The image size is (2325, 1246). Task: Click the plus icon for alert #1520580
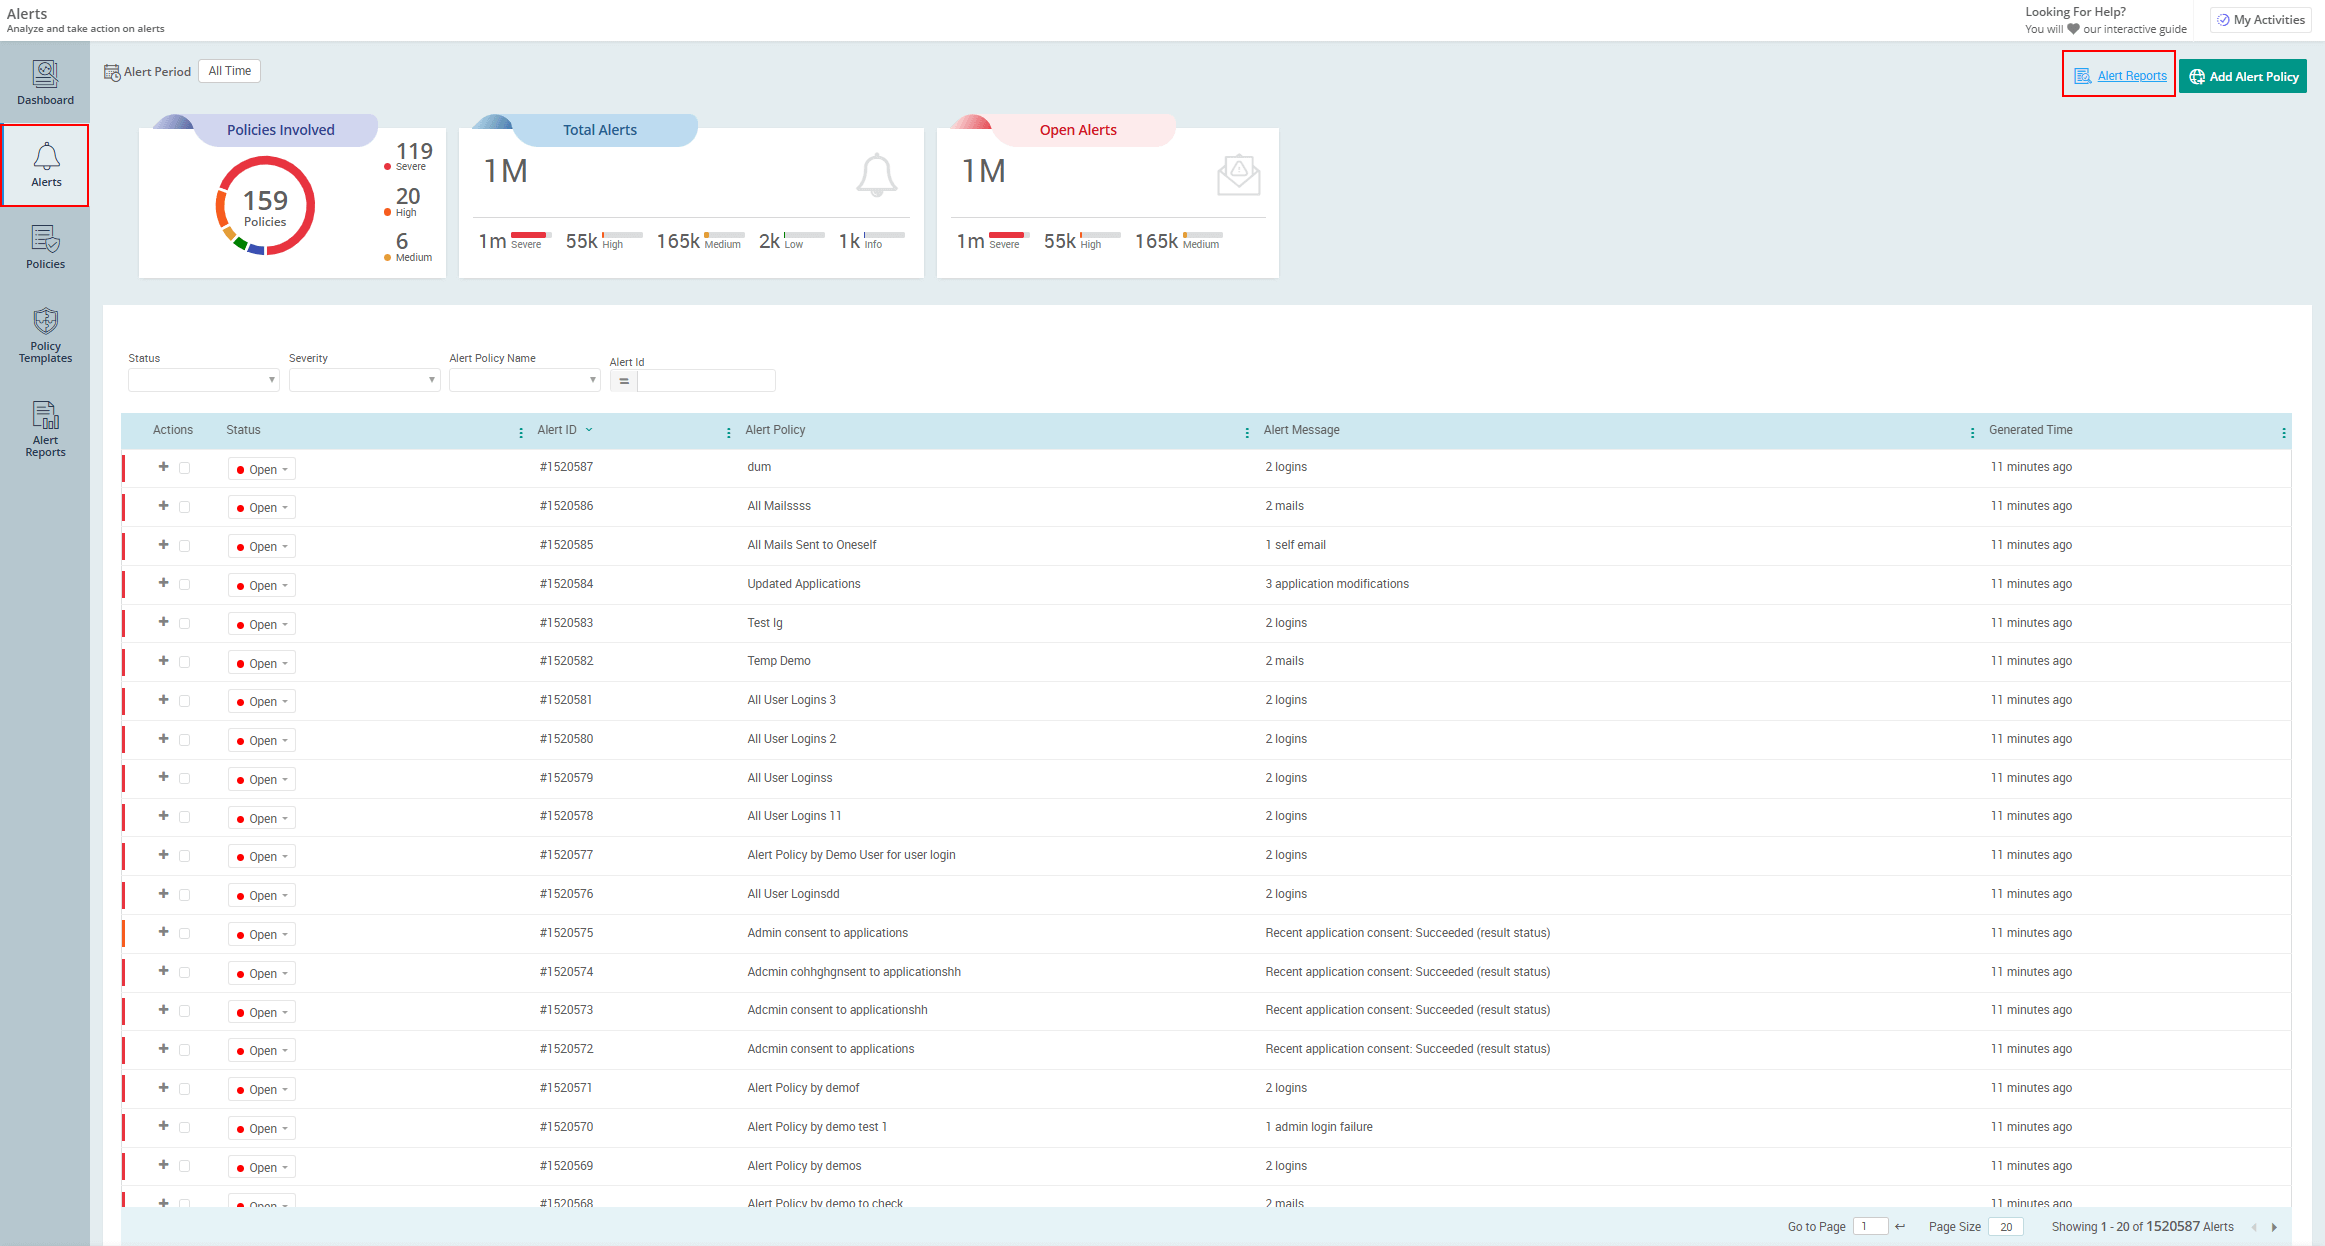point(163,739)
